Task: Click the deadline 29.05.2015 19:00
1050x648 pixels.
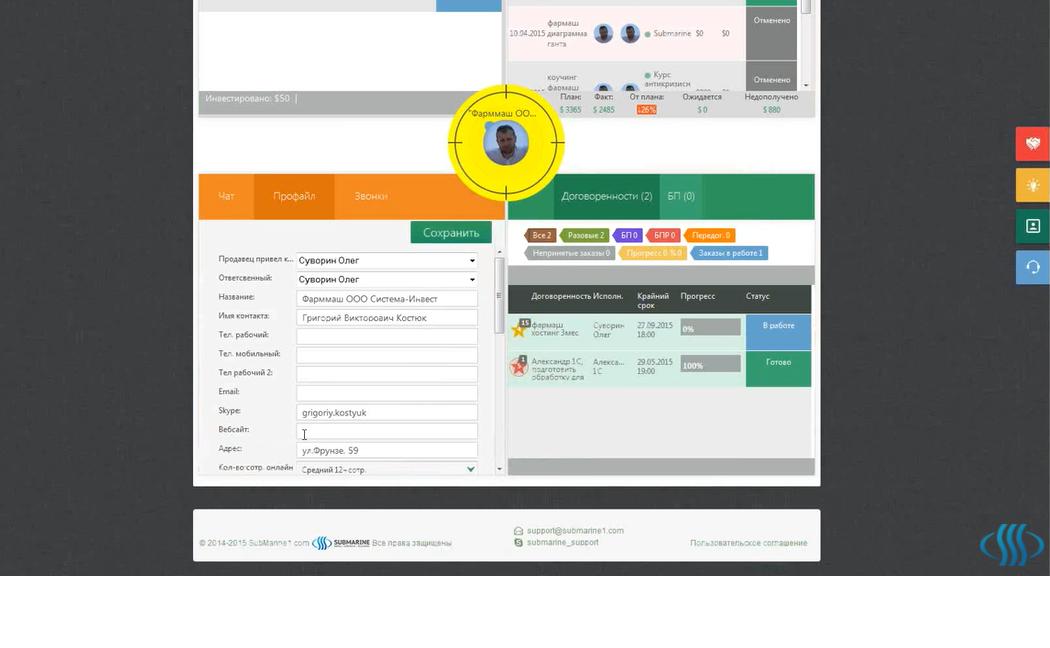Action: point(654,366)
